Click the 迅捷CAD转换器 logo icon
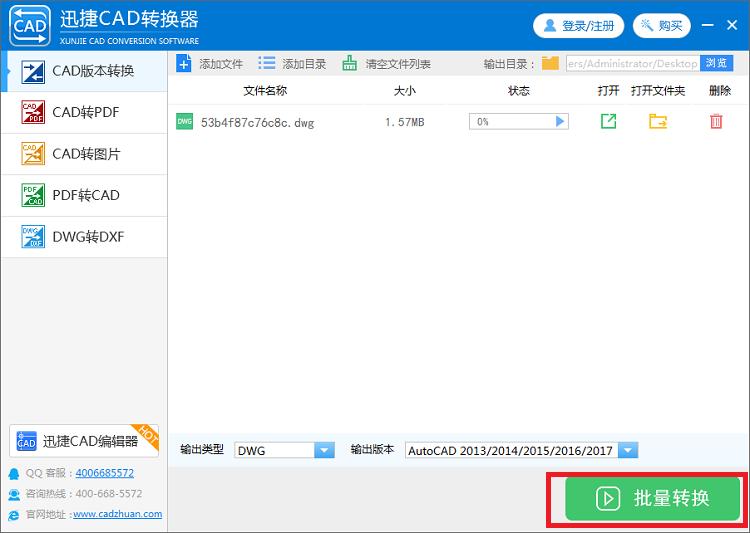This screenshot has width=750, height=533. point(30,26)
